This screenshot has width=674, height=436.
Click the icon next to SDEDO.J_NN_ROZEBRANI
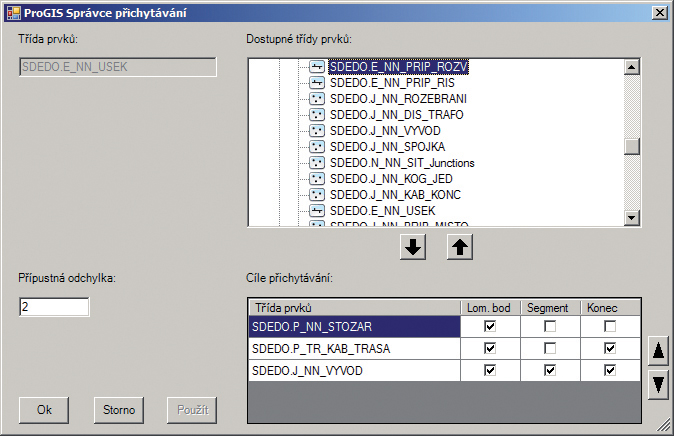tap(318, 99)
